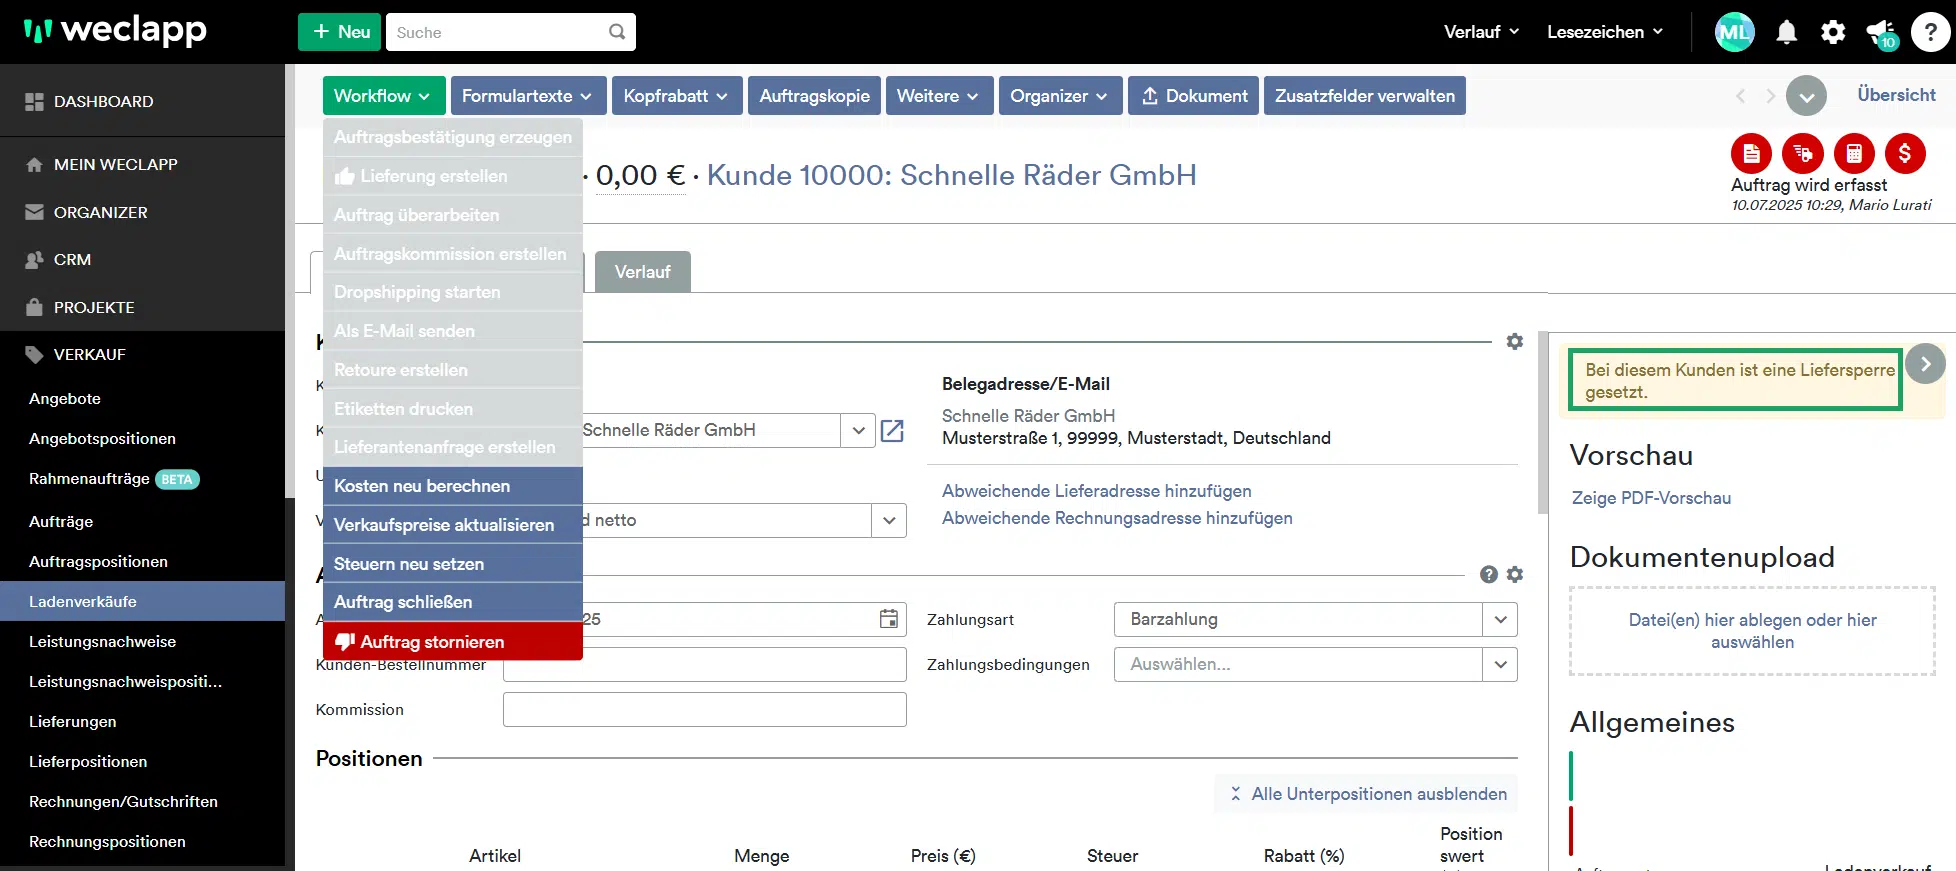Open customer record external link icon
The image size is (1956, 871).
tap(892, 431)
